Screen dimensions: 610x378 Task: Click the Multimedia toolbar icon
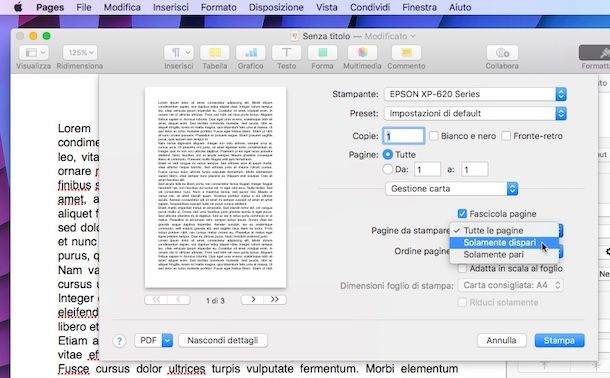tap(362, 52)
